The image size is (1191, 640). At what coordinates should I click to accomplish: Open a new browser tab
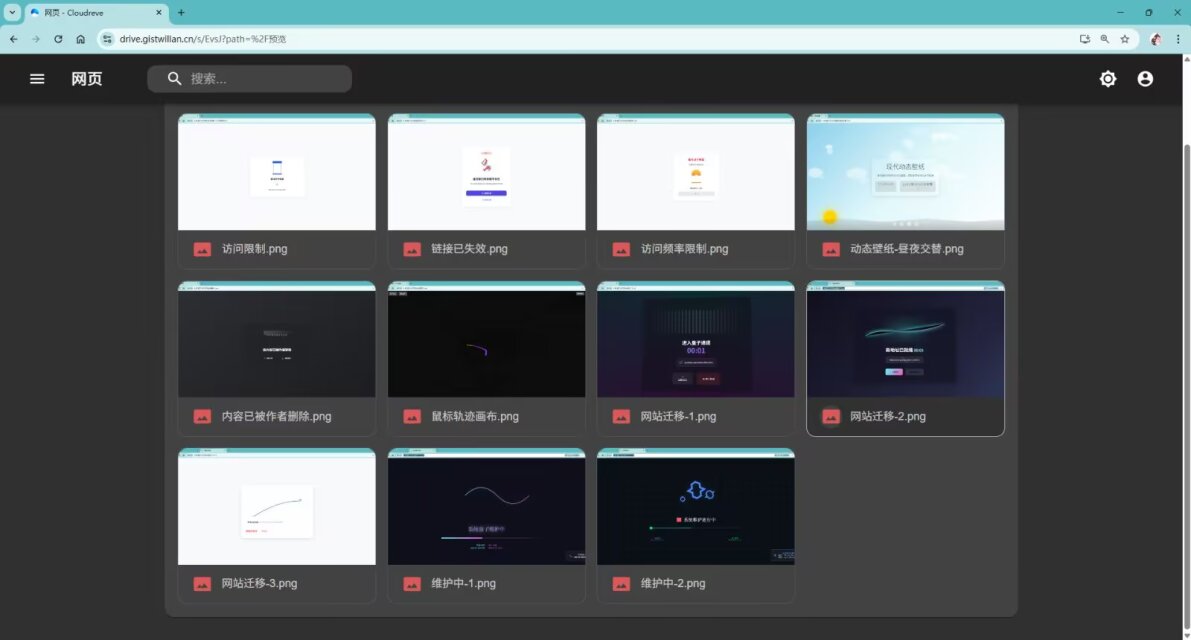coord(181,12)
